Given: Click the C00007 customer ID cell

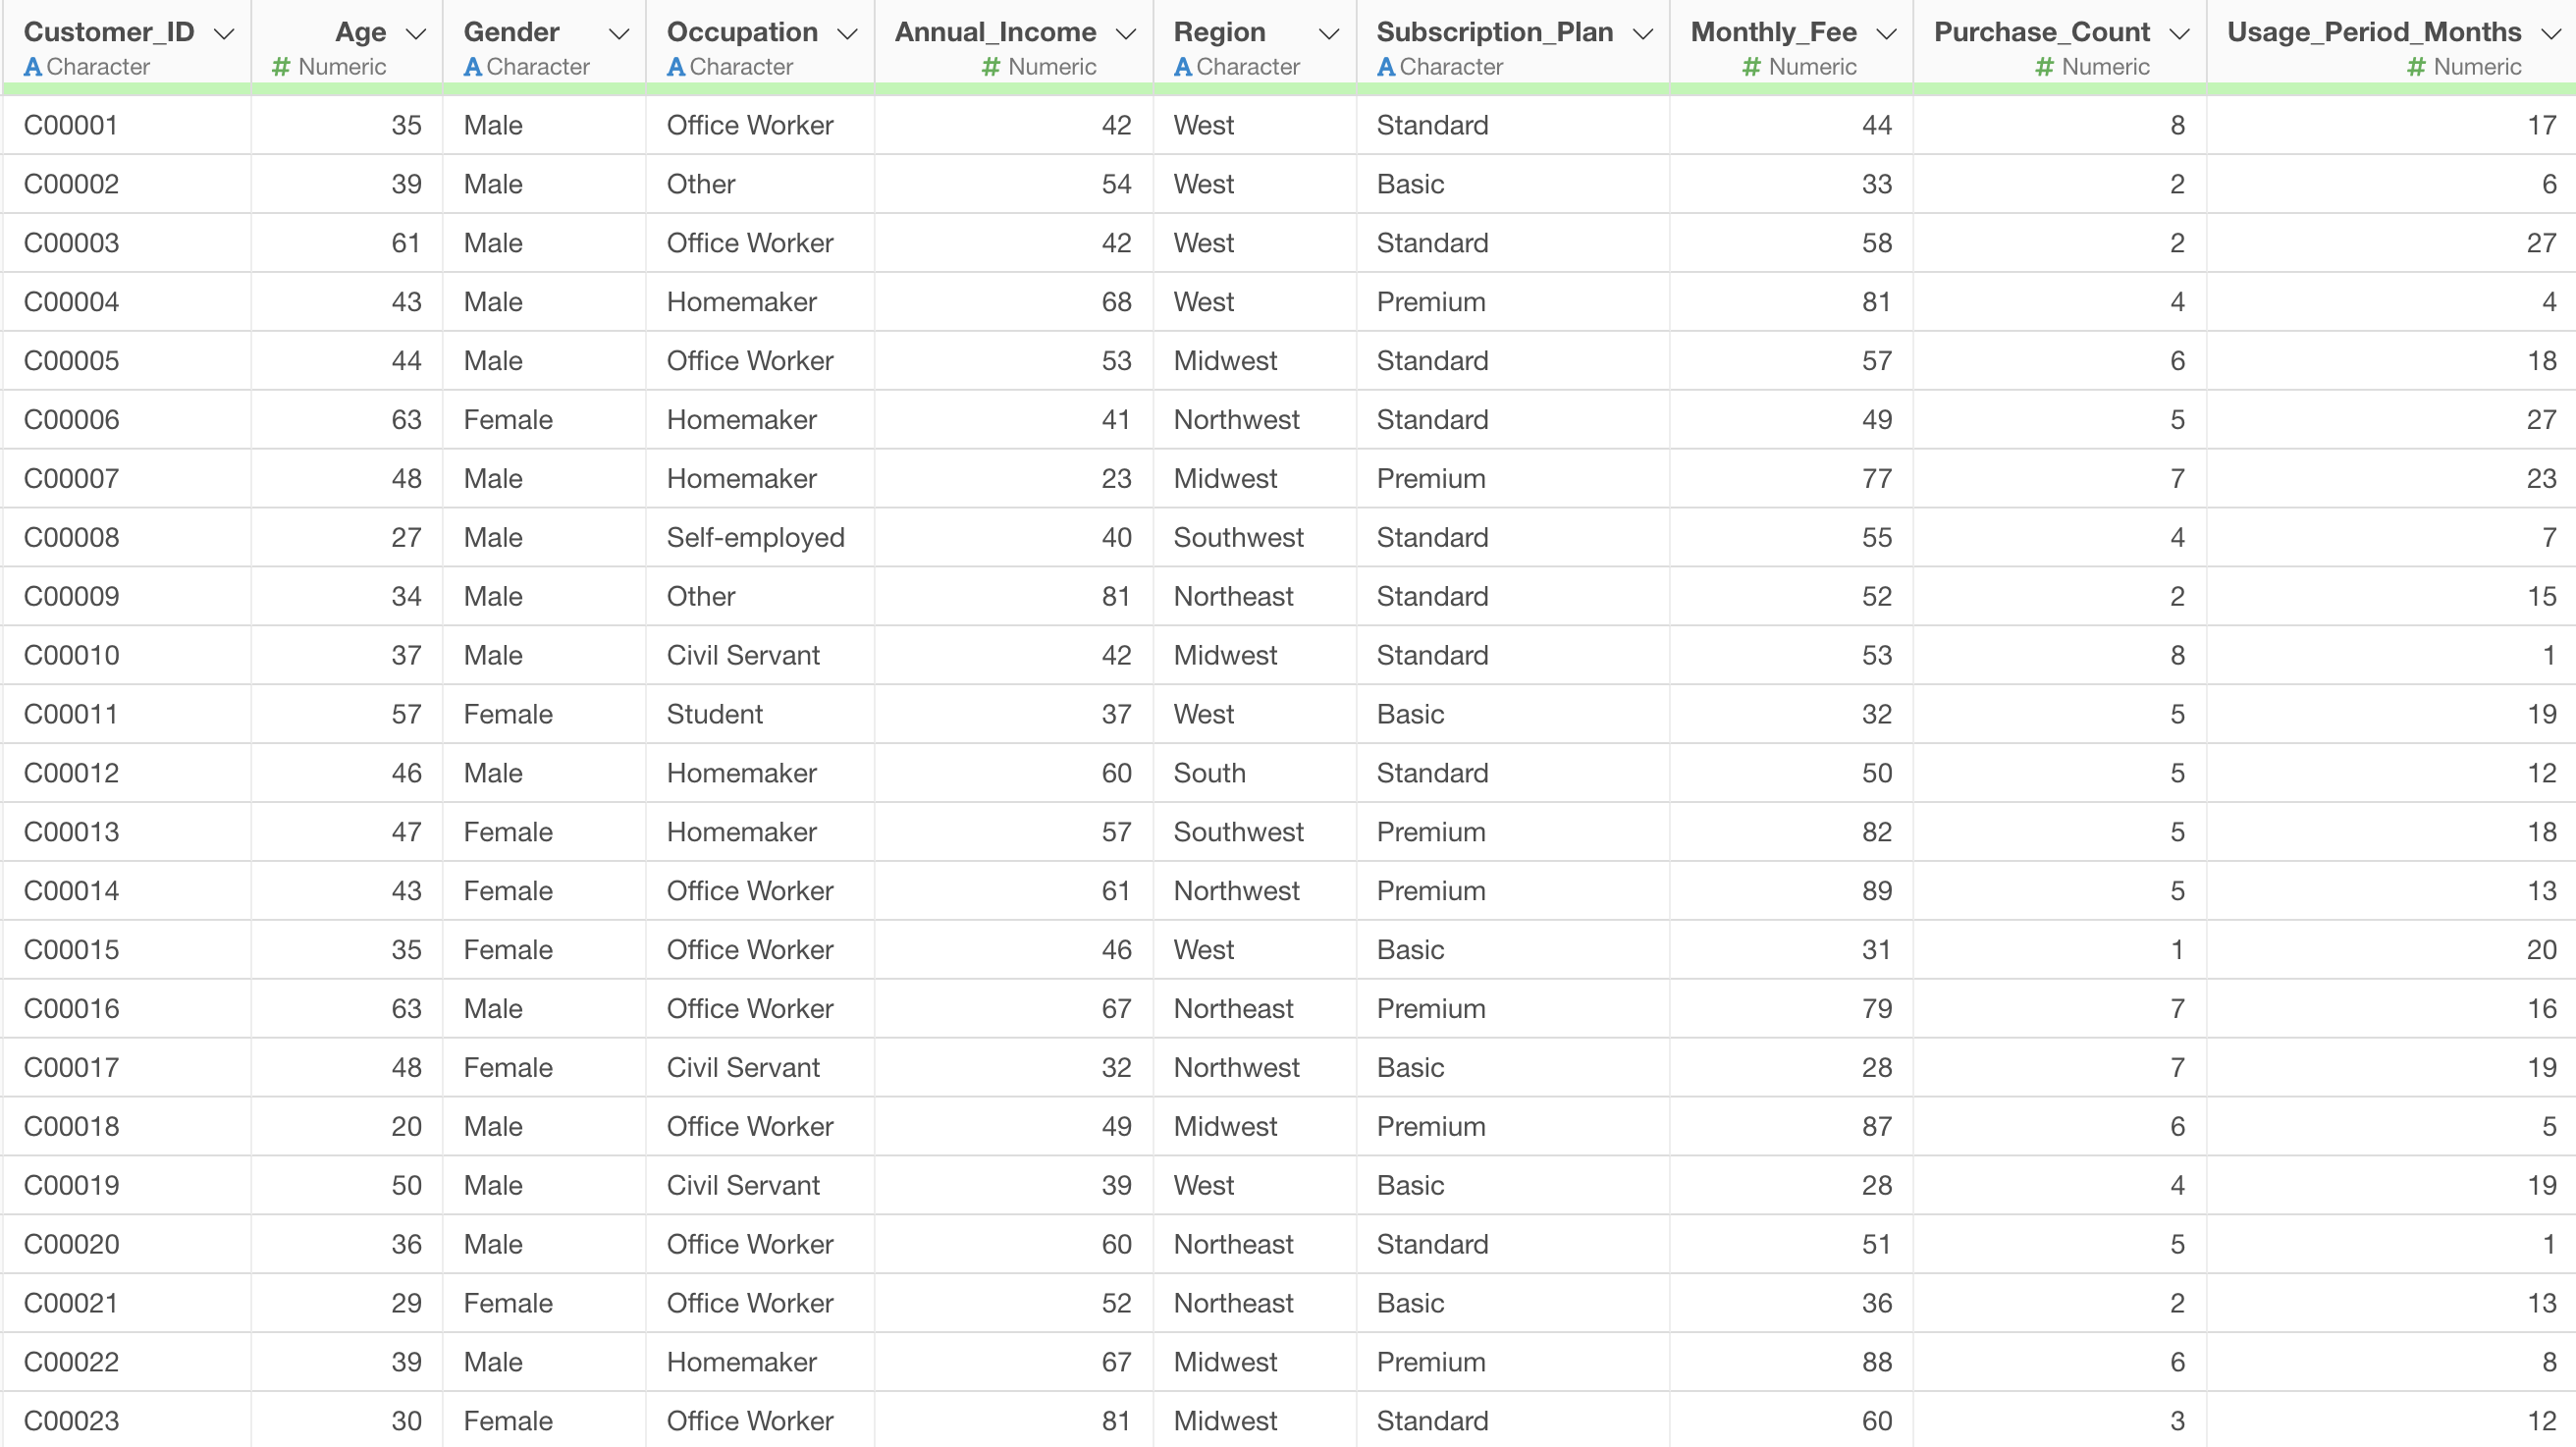Looking at the screenshot, I should pyautogui.click(x=71, y=479).
